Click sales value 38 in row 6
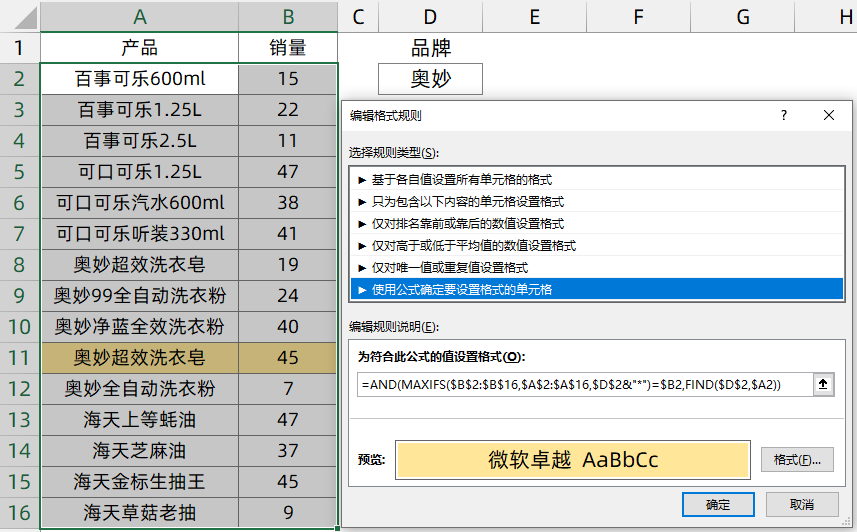857x532 pixels. tap(288, 203)
